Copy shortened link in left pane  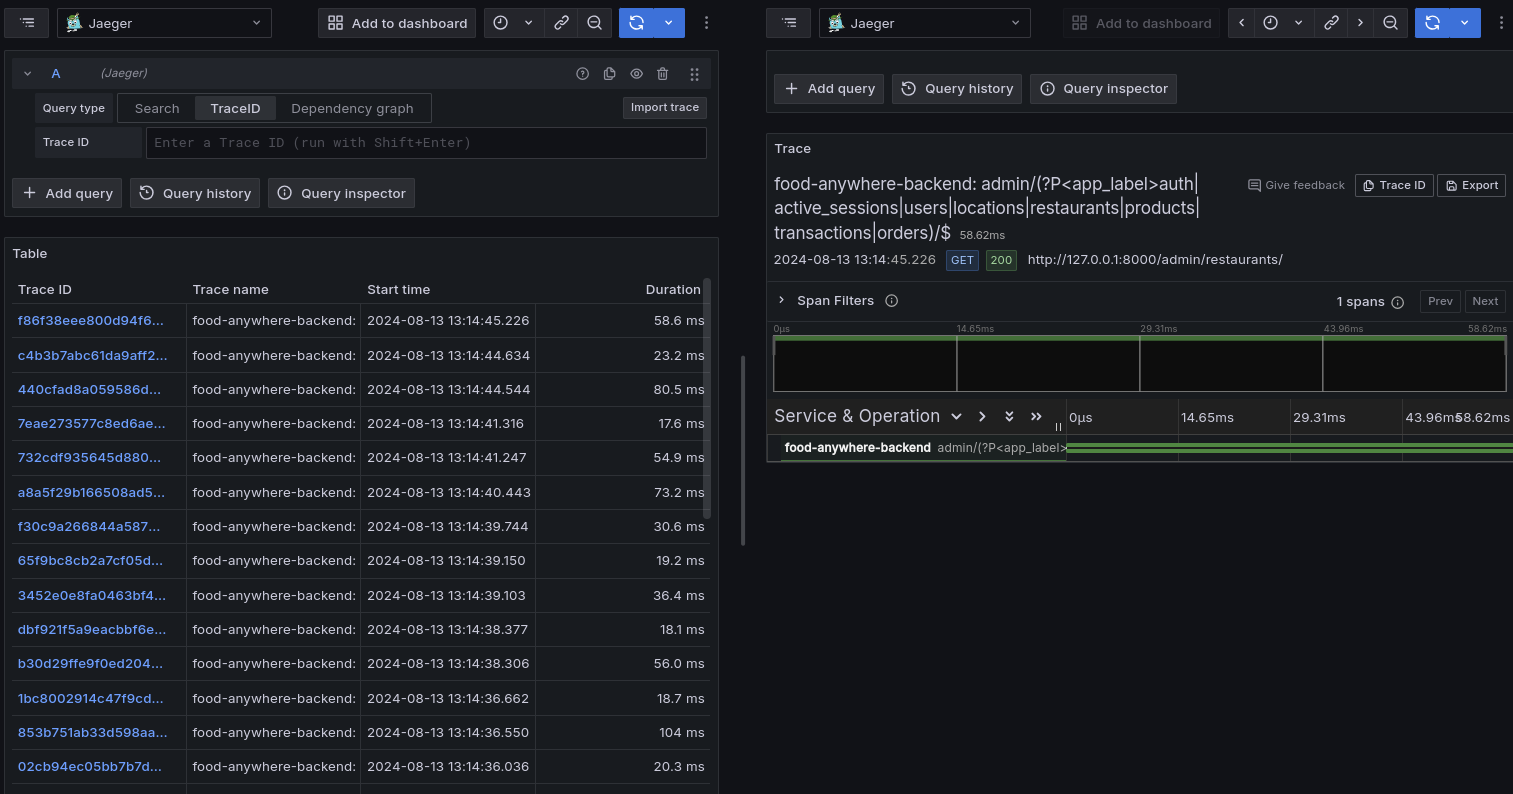coord(562,23)
